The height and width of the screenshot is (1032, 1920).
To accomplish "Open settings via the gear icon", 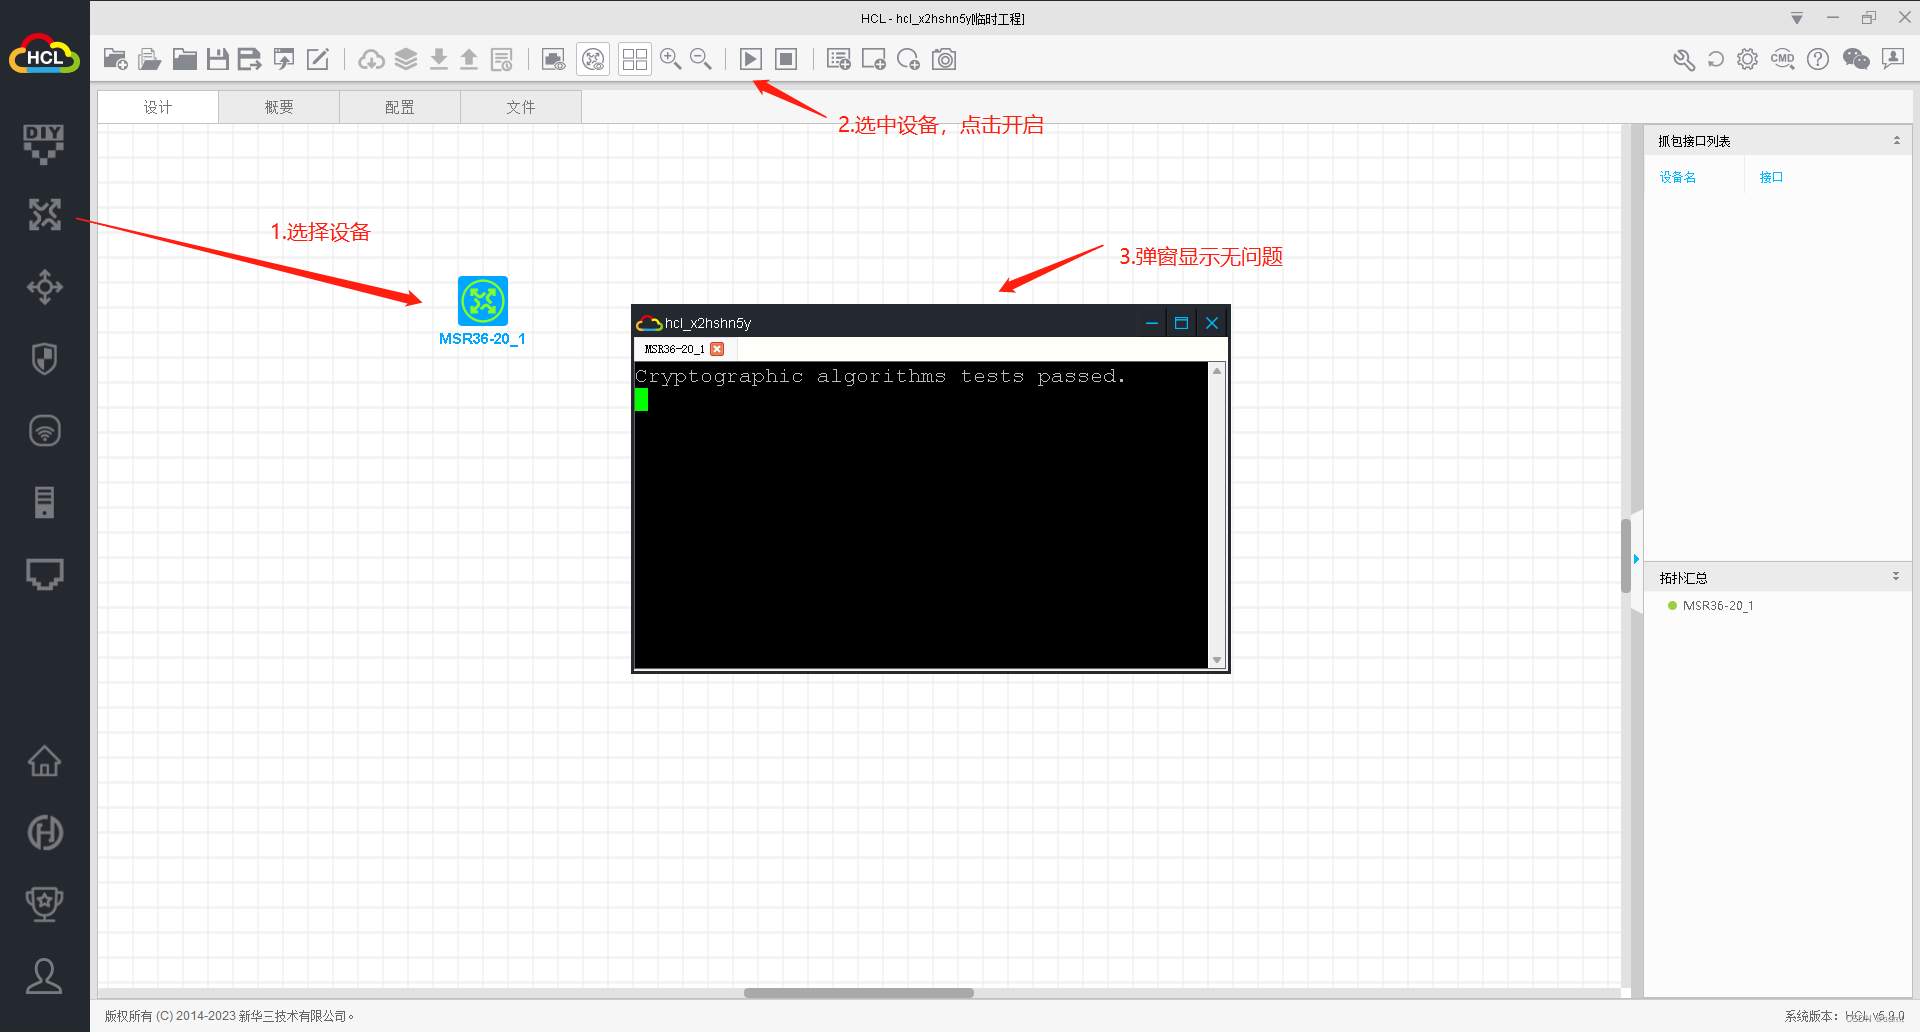I will (x=1747, y=60).
